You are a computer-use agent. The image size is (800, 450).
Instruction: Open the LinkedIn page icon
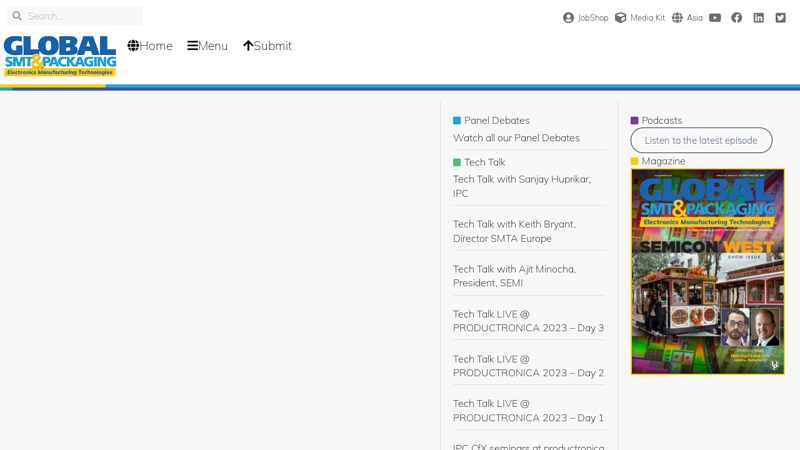[759, 17]
